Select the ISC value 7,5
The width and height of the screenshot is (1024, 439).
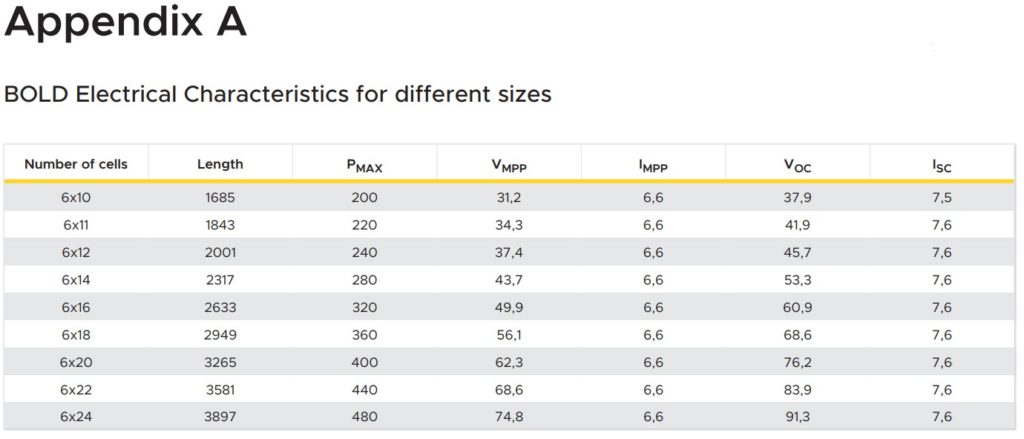click(941, 198)
